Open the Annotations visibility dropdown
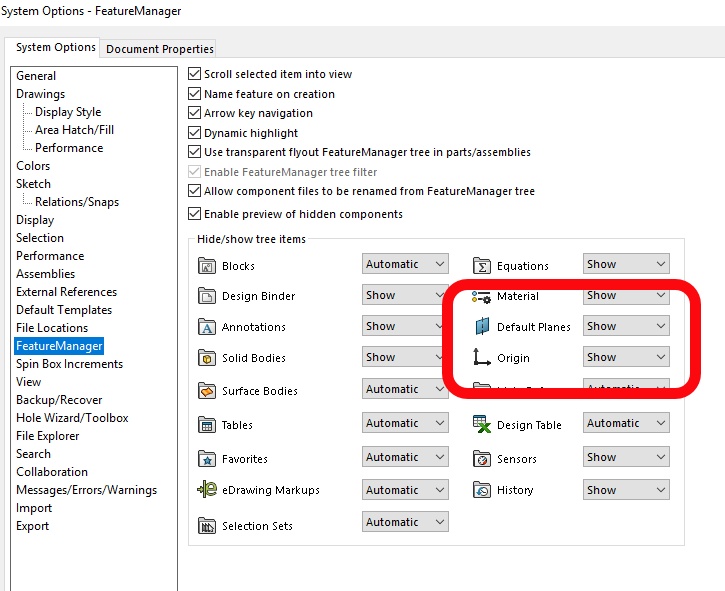Viewport: 725px width, 591px height. tap(405, 326)
